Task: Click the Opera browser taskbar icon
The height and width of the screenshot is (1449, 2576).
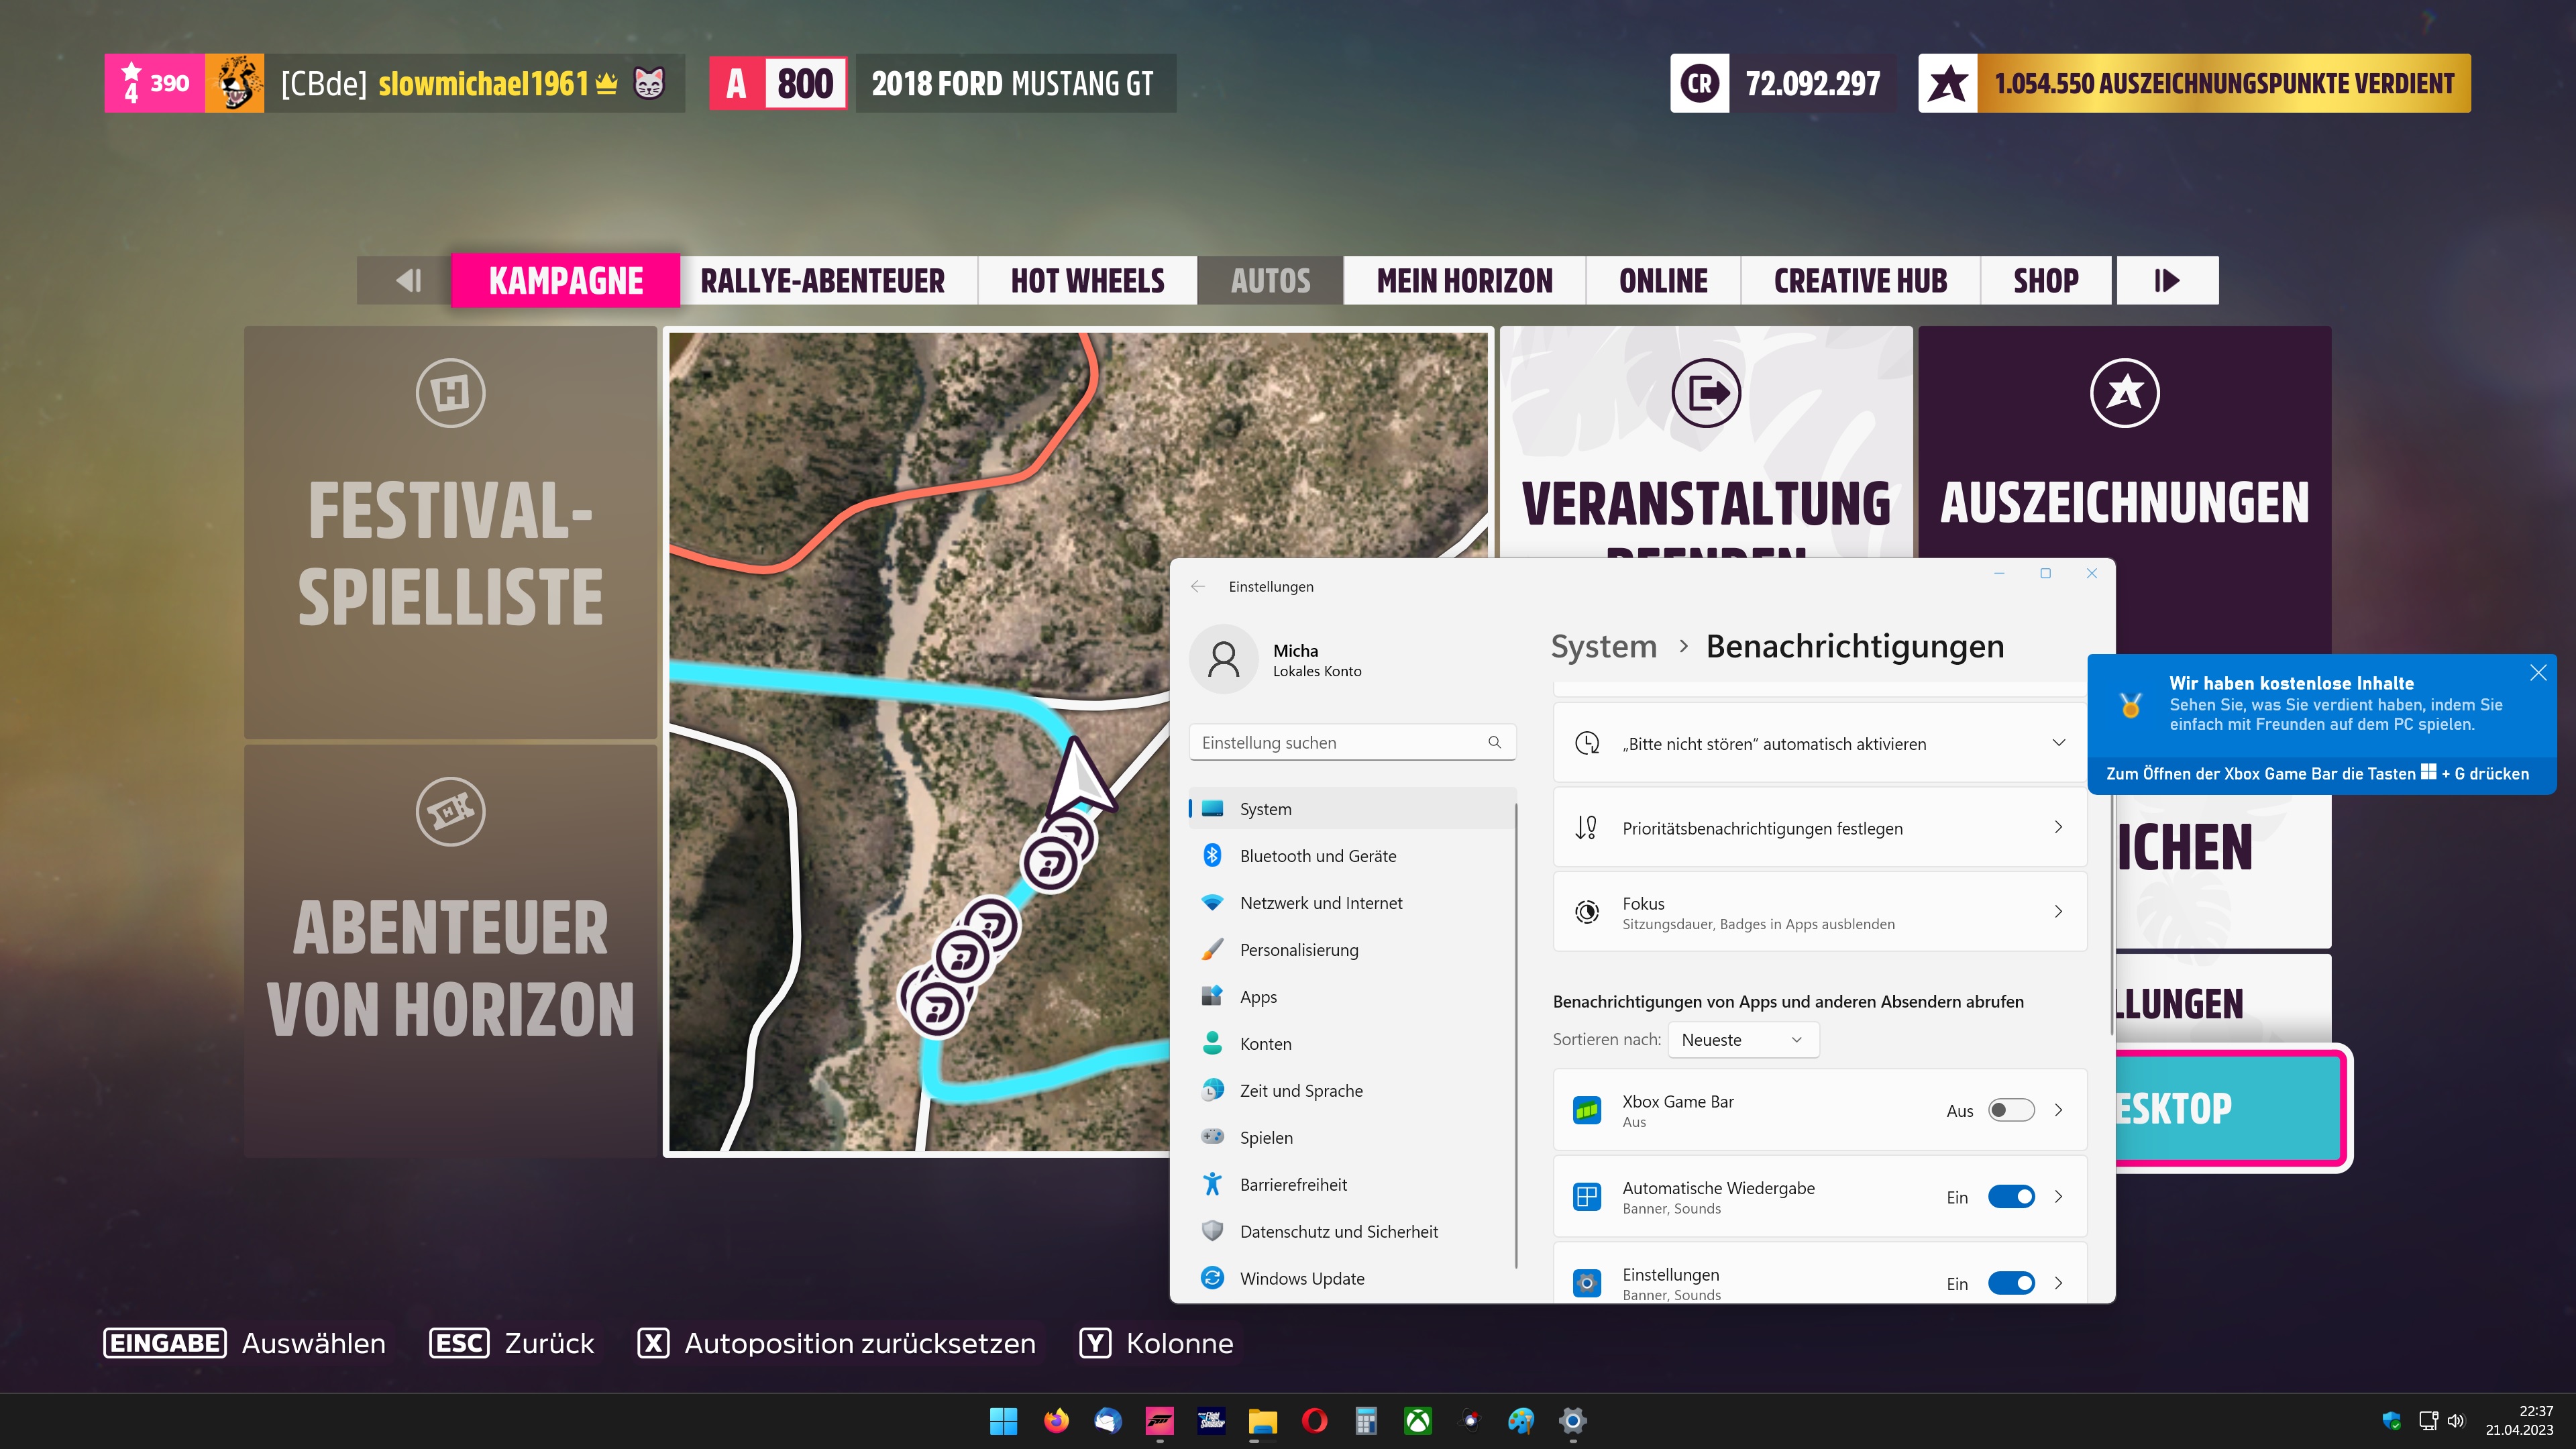Action: (x=1314, y=1420)
